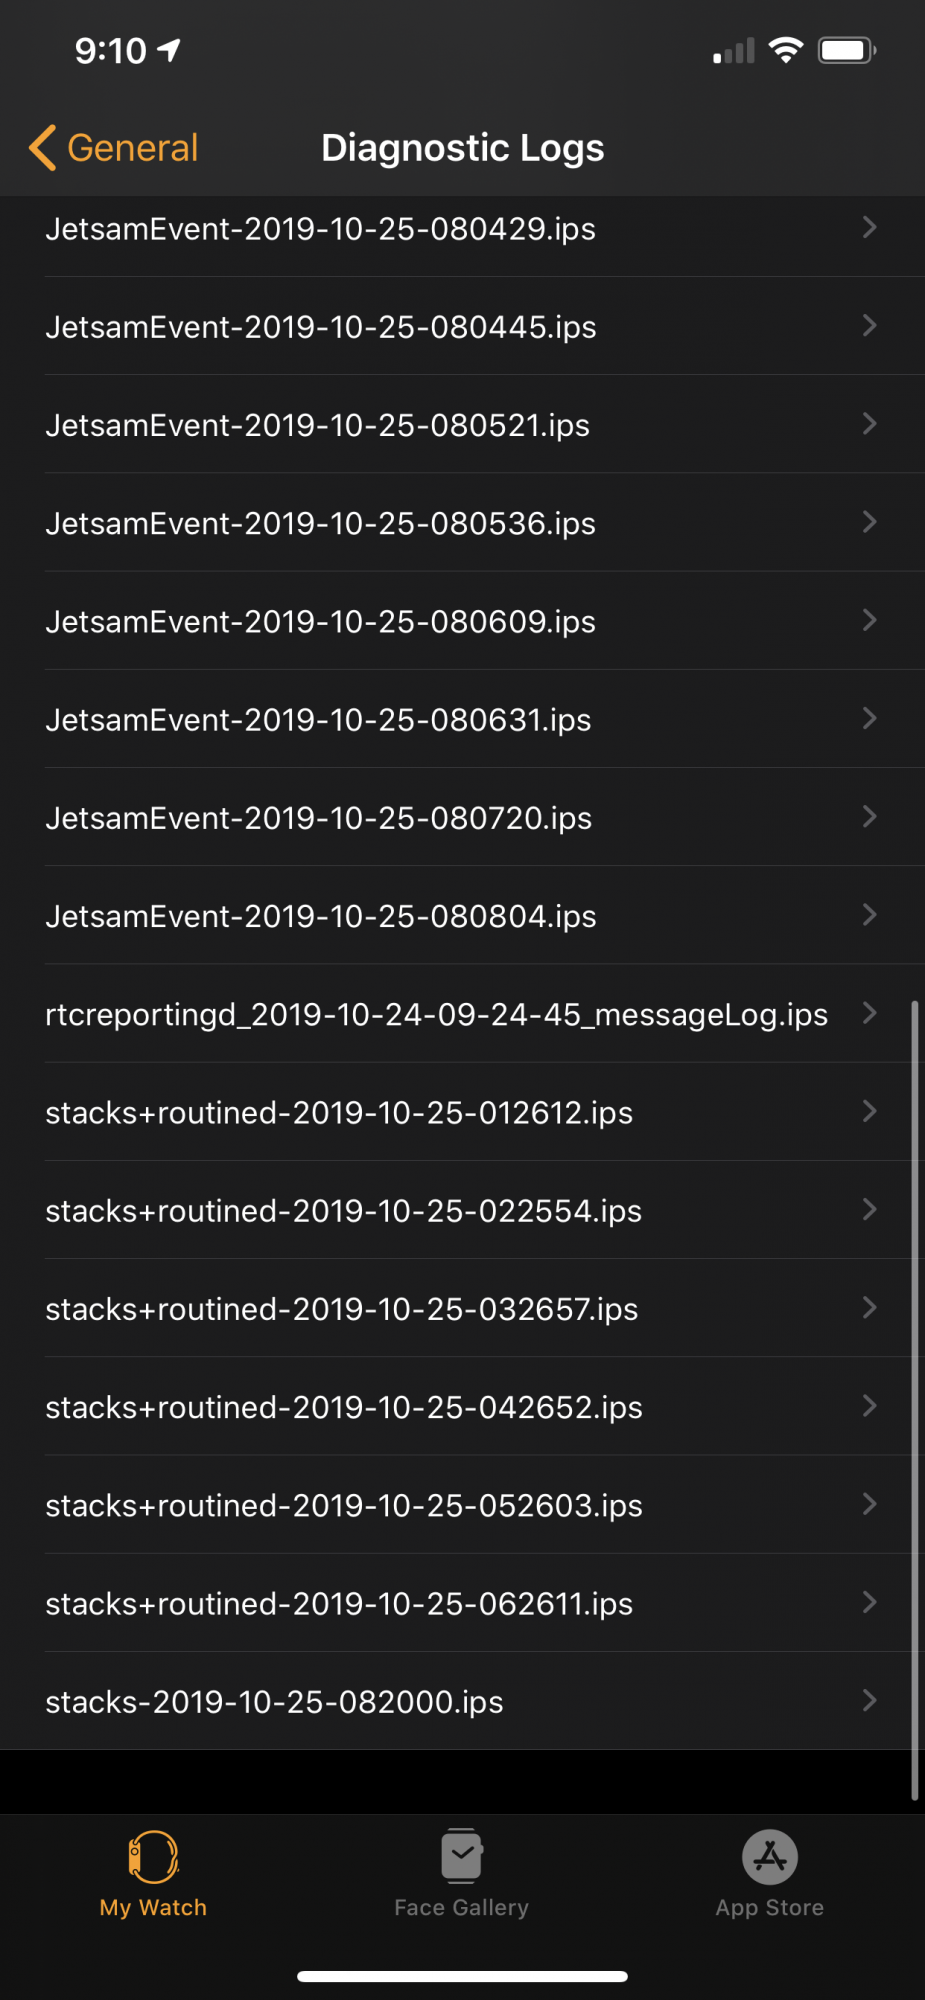
Task: Tap the My Watch tab icon
Action: click(154, 1857)
